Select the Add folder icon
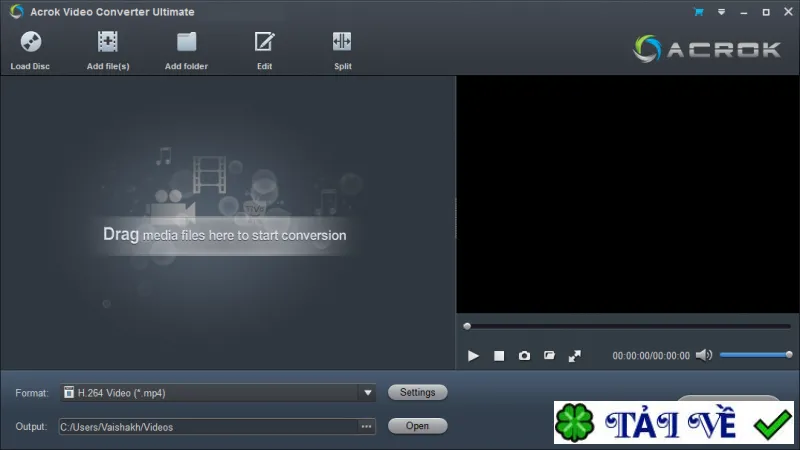800x450 pixels. [186, 42]
